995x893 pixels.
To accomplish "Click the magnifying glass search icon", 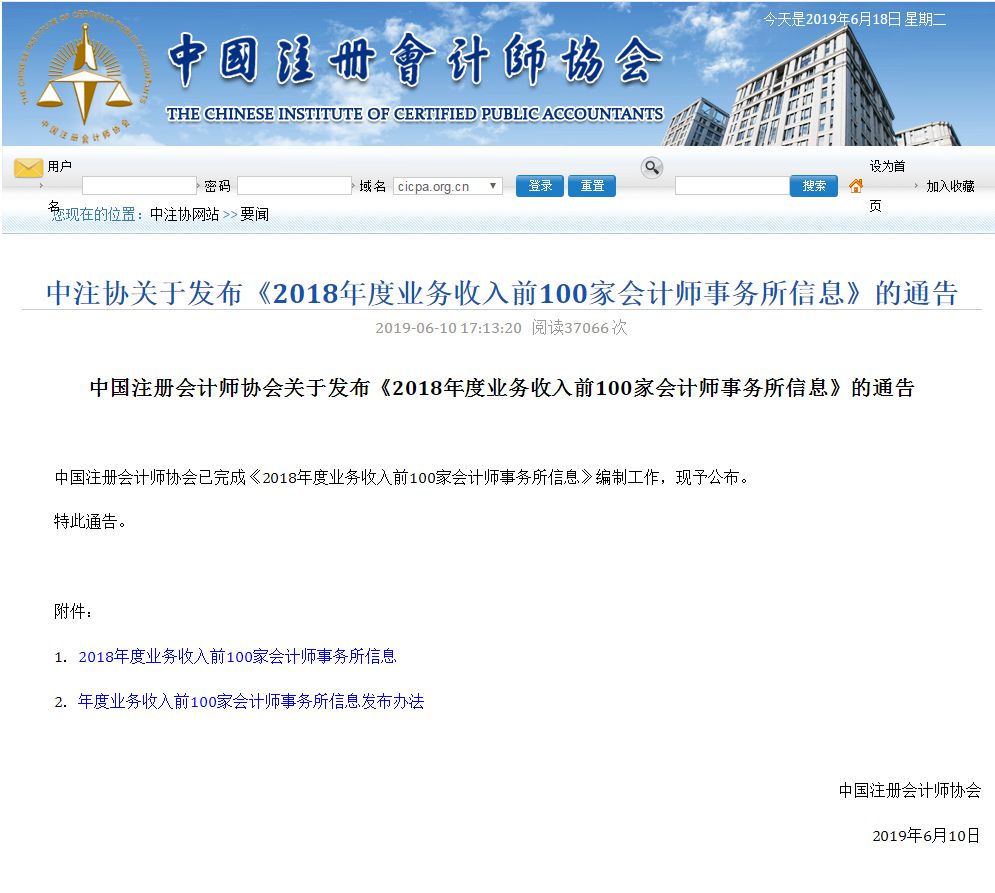I will tap(652, 168).
